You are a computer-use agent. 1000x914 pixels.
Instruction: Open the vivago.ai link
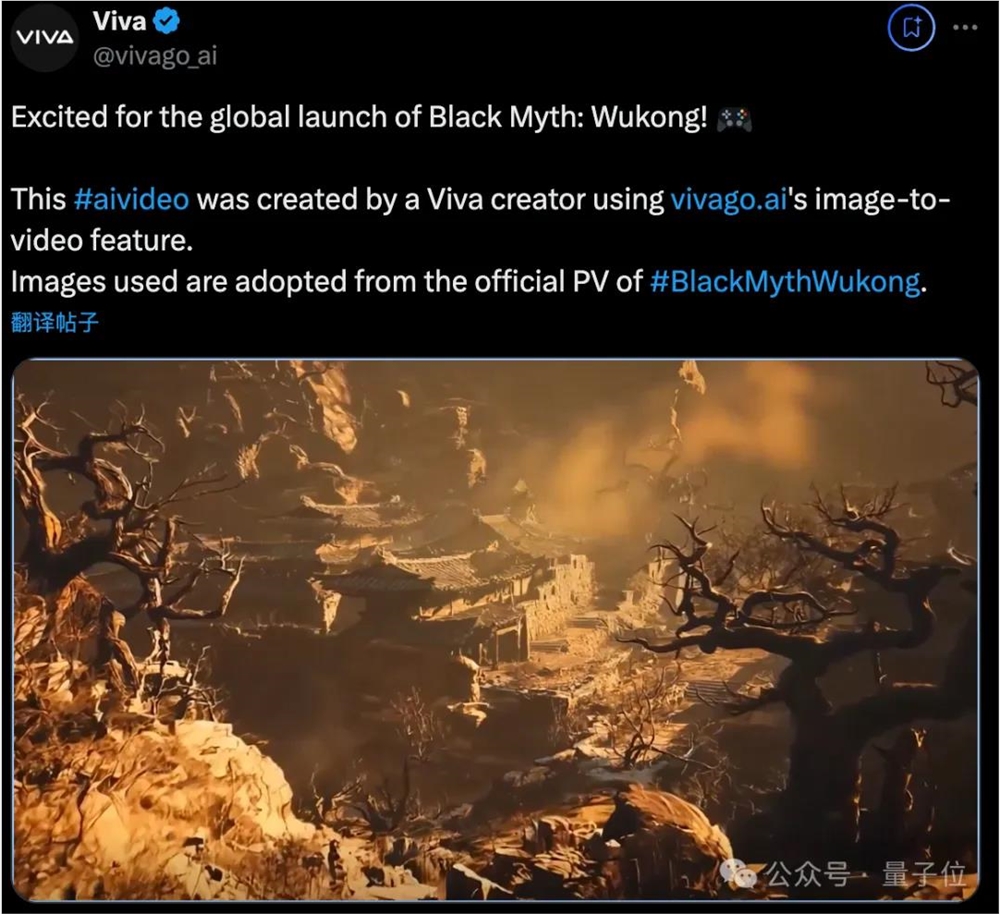728,199
